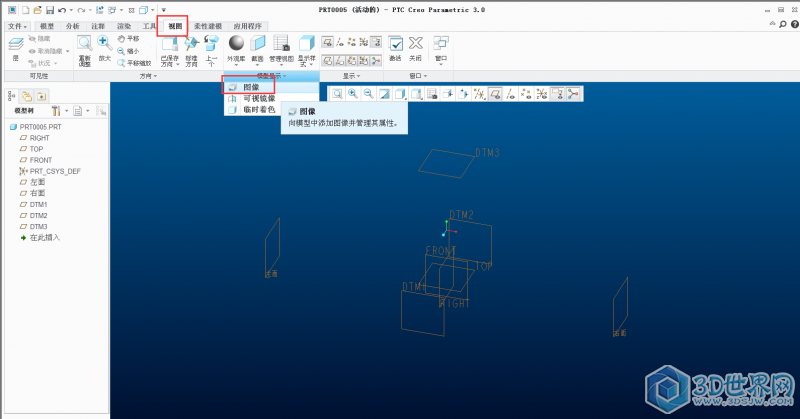800x419 pixels.
Task: Expand the Window (窗口) dropdown button
Action: (x=441, y=48)
